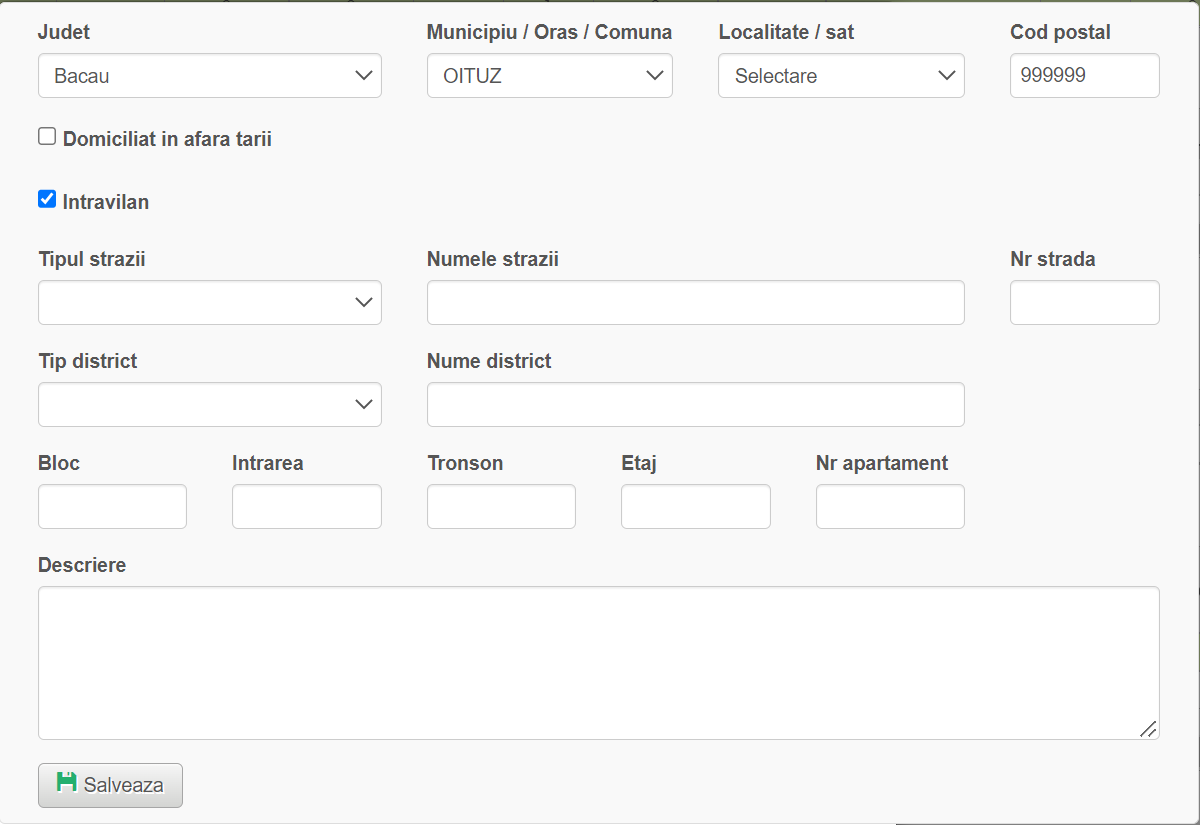Click the Tronson input box

501,507
